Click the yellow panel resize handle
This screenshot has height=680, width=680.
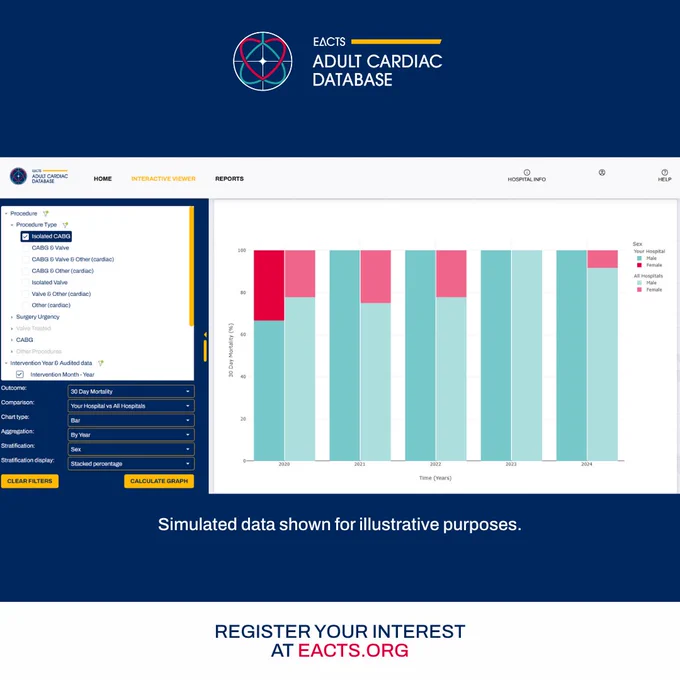pos(205,350)
